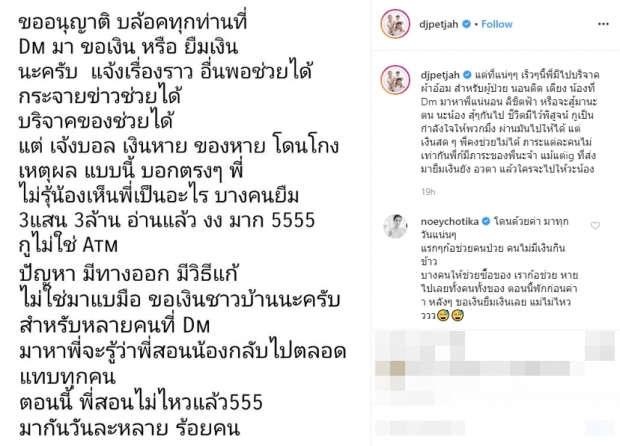Click the verified badge next to noeychotika
620x446 pixels.
[x=486, y=221]
